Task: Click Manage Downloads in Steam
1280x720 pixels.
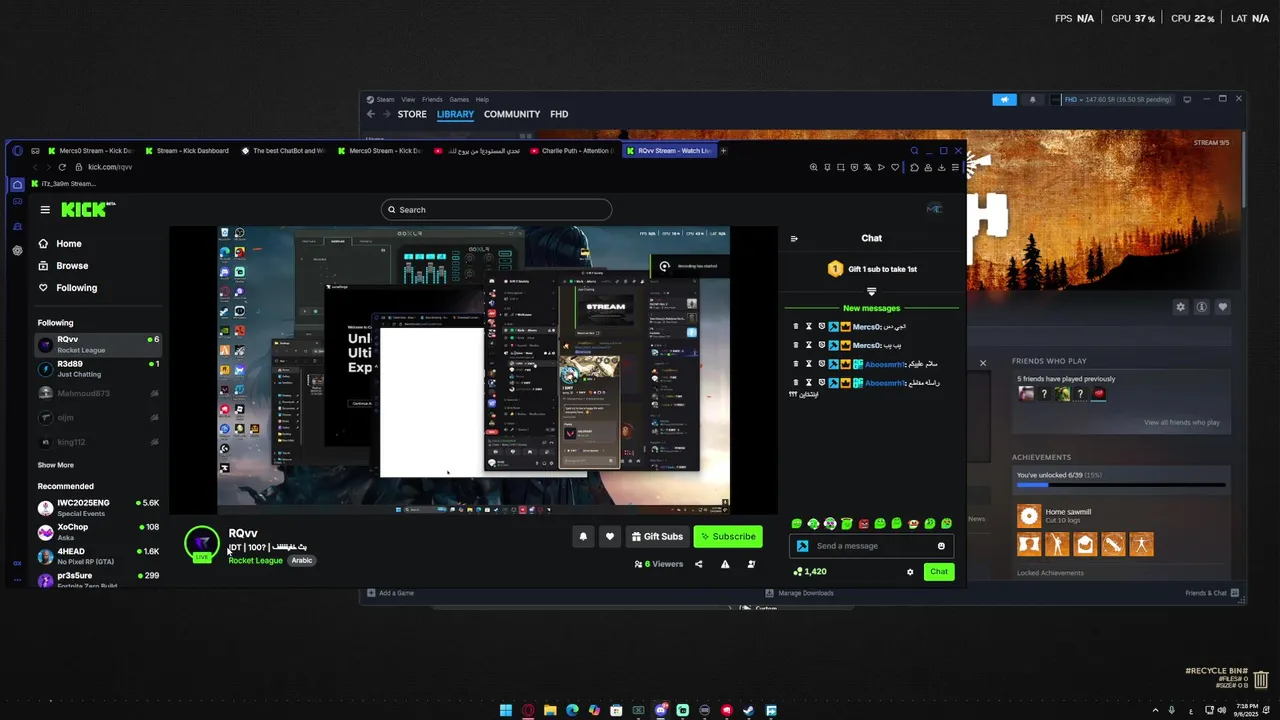Action: tap(800, 593)
